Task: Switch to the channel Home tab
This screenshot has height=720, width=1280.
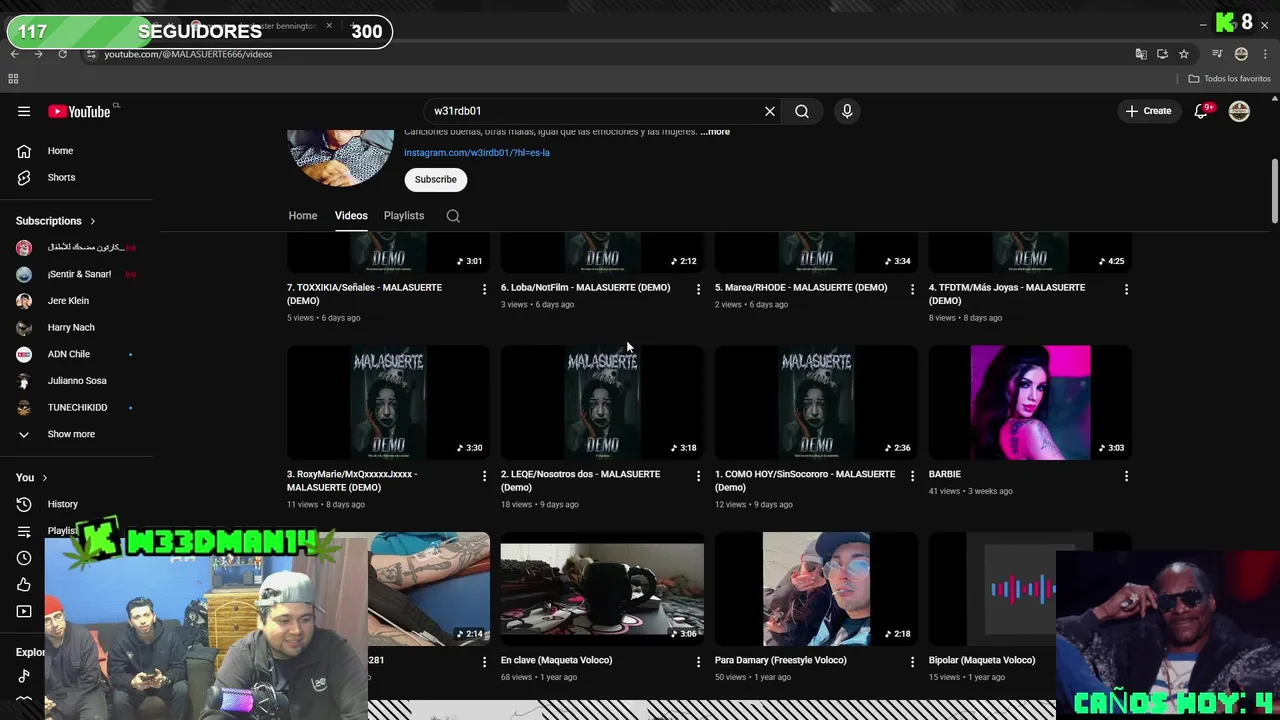Action: (303, 216)
